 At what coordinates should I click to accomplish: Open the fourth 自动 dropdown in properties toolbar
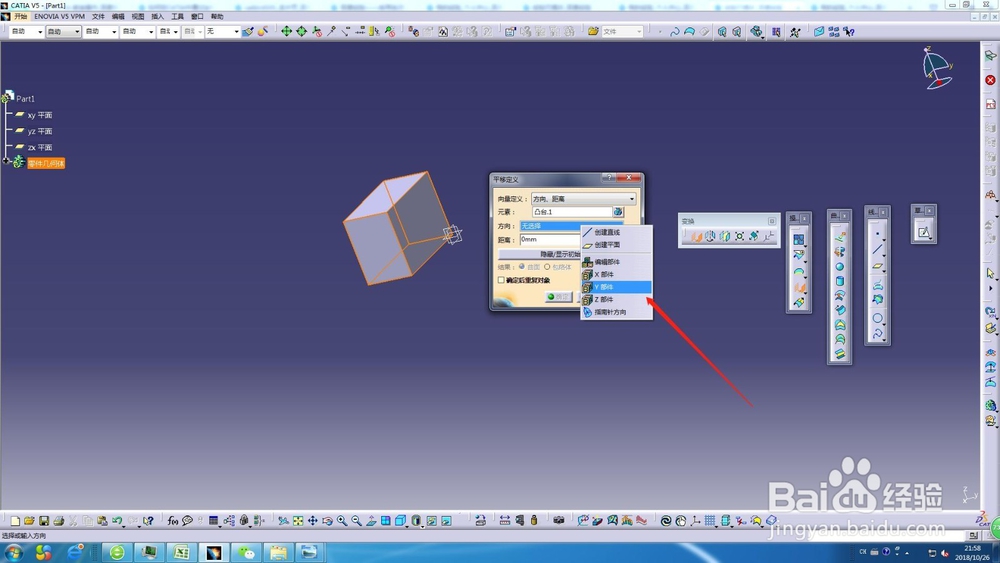coord(138,31)
